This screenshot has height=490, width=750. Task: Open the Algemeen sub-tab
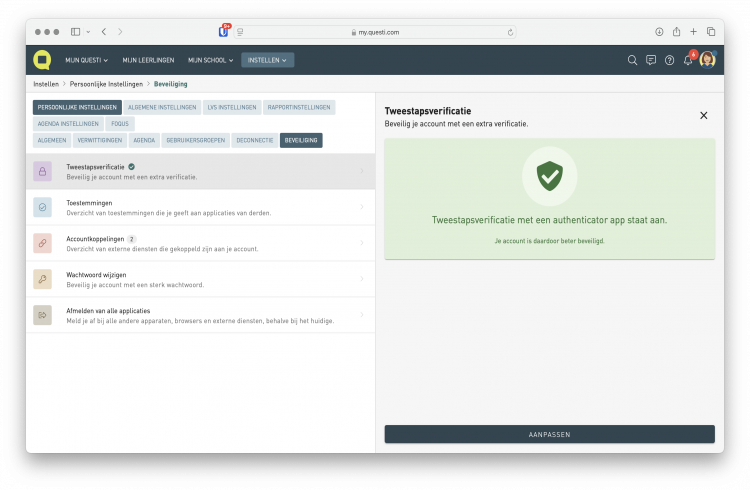coord(52,140)
